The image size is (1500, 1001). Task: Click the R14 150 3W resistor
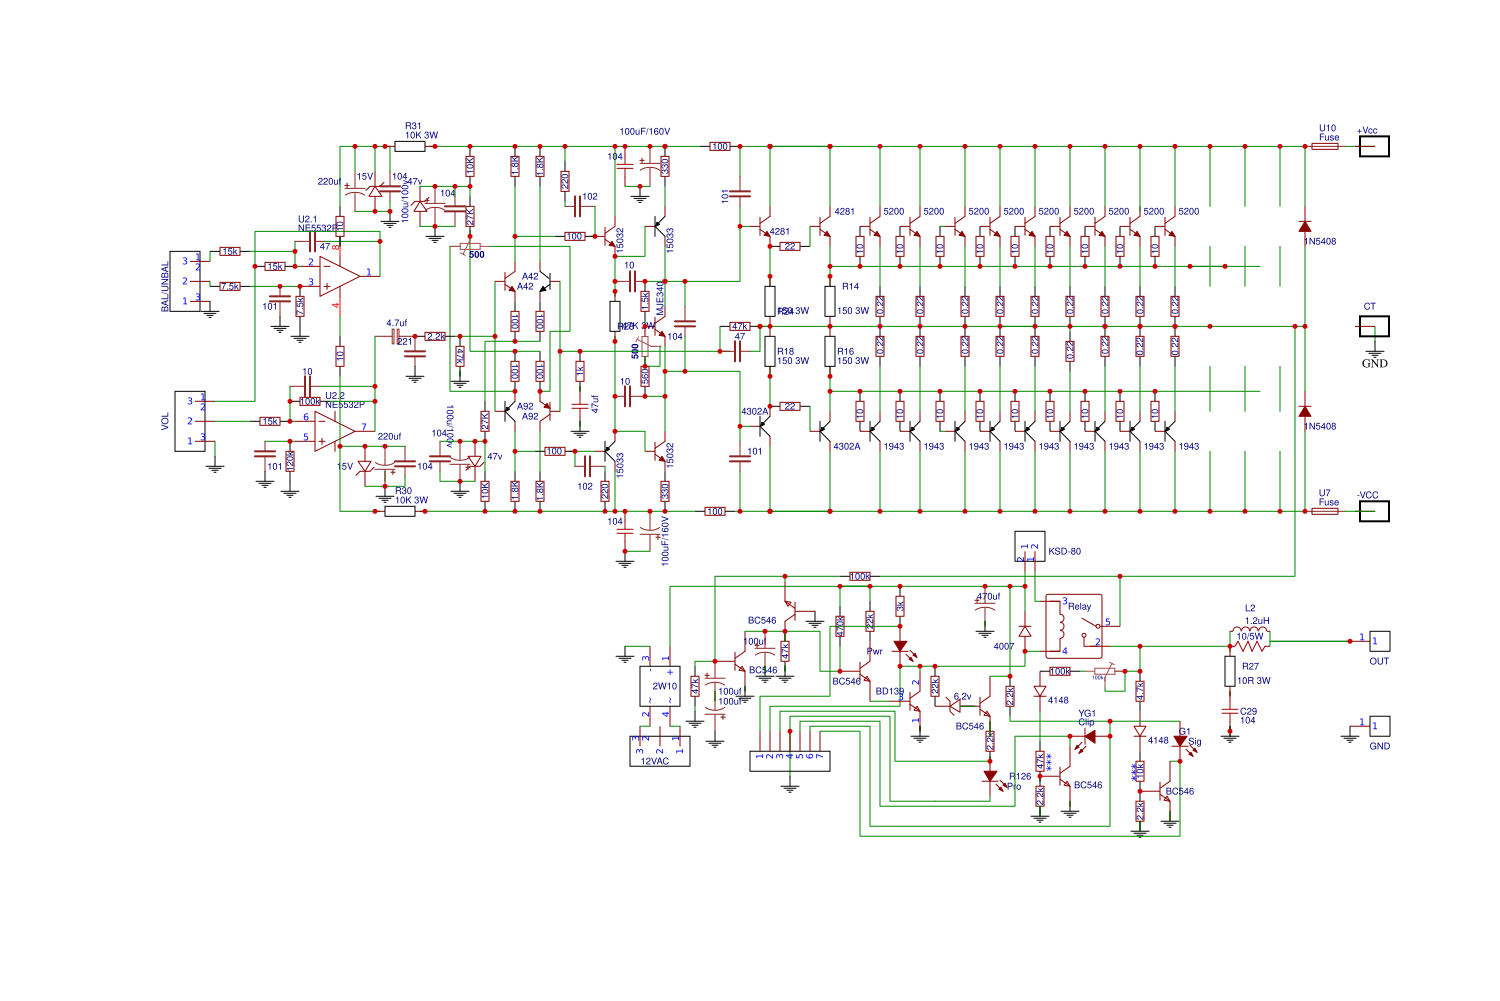830,301
